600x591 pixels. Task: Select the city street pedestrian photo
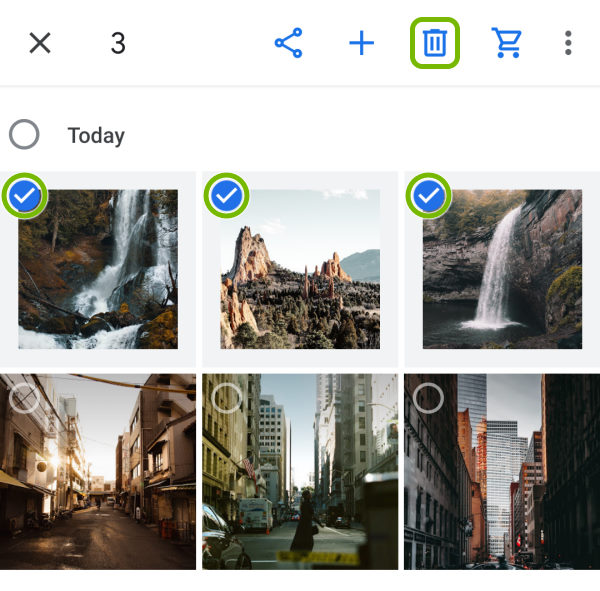tap(227, 398)
